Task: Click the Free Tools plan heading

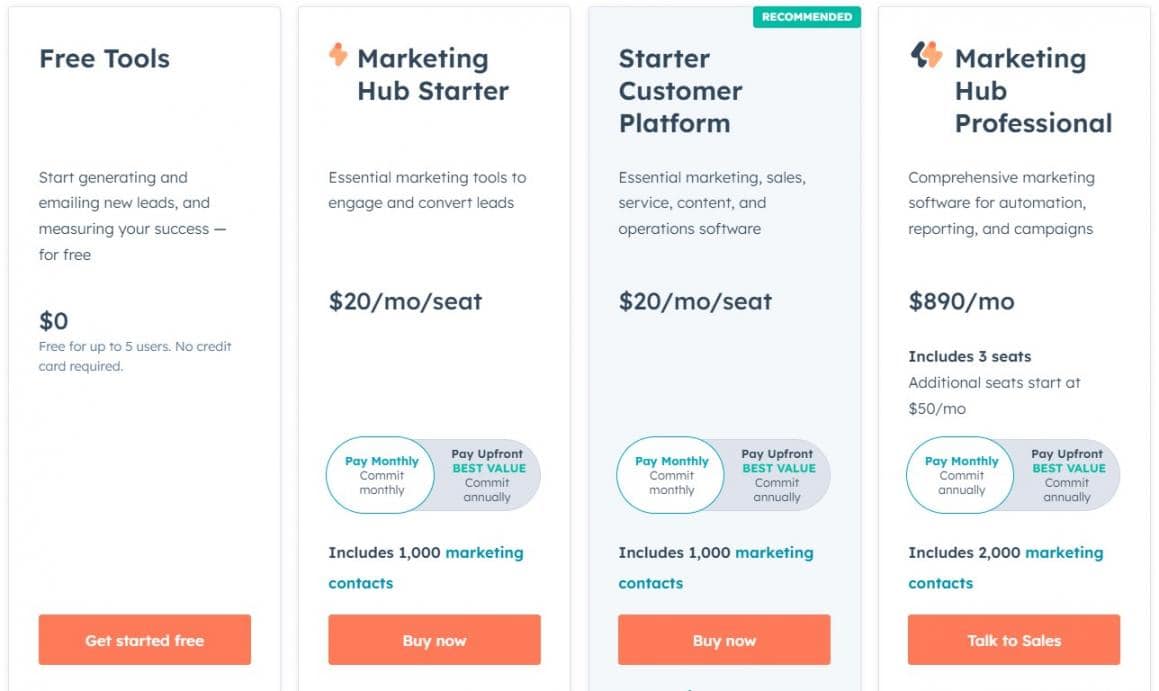Action: (104, 59)
